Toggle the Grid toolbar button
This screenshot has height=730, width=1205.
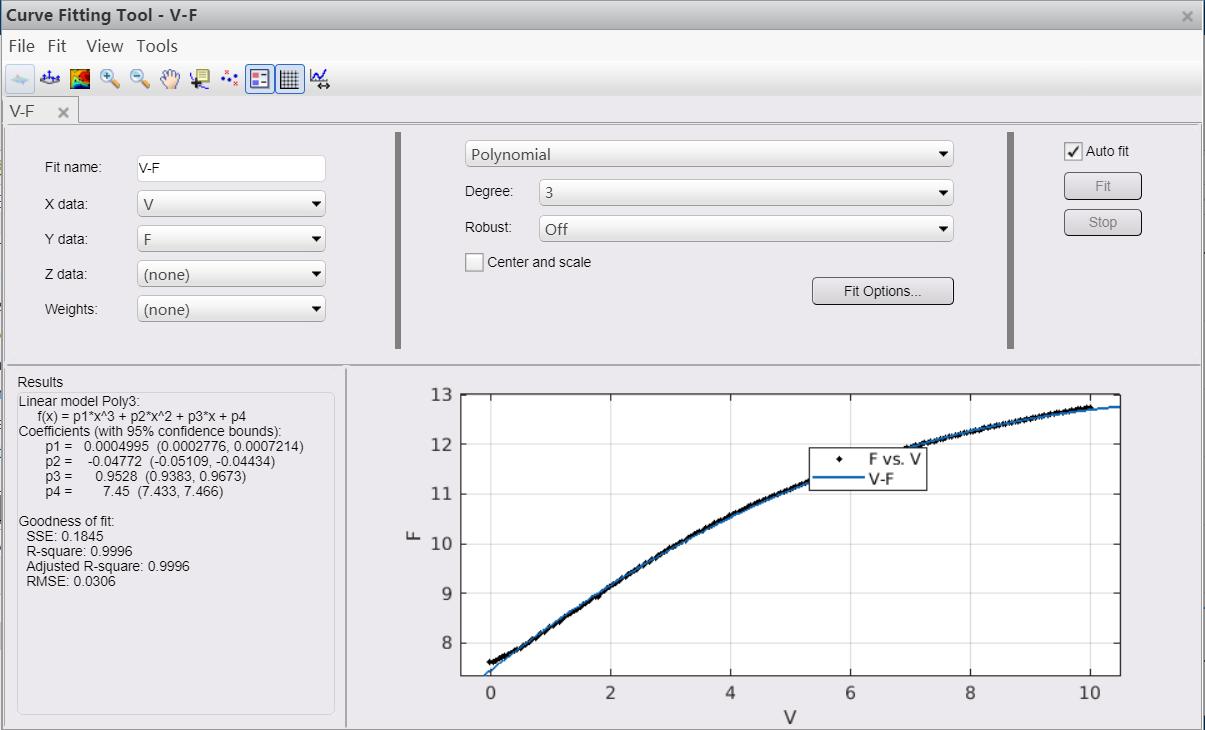290,79
